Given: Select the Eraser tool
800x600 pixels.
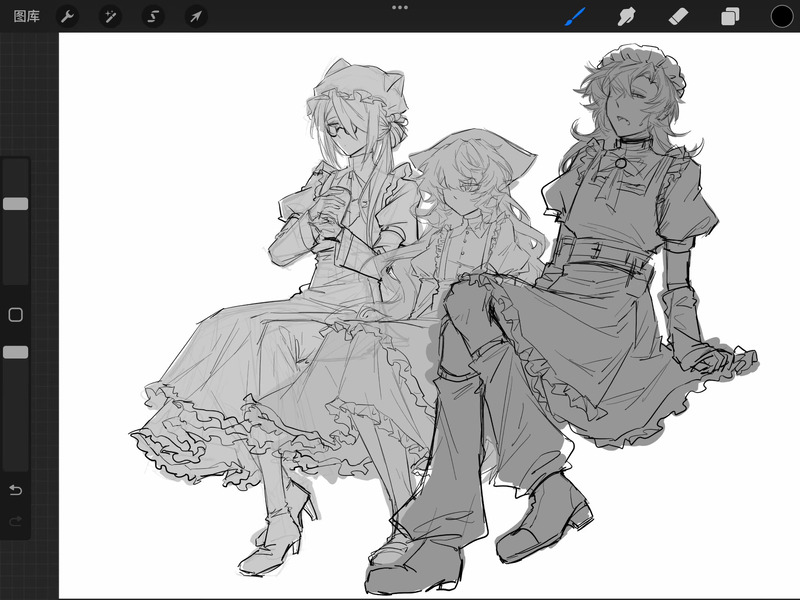Looking at the screenshot, I should click(x=678, y=16).
